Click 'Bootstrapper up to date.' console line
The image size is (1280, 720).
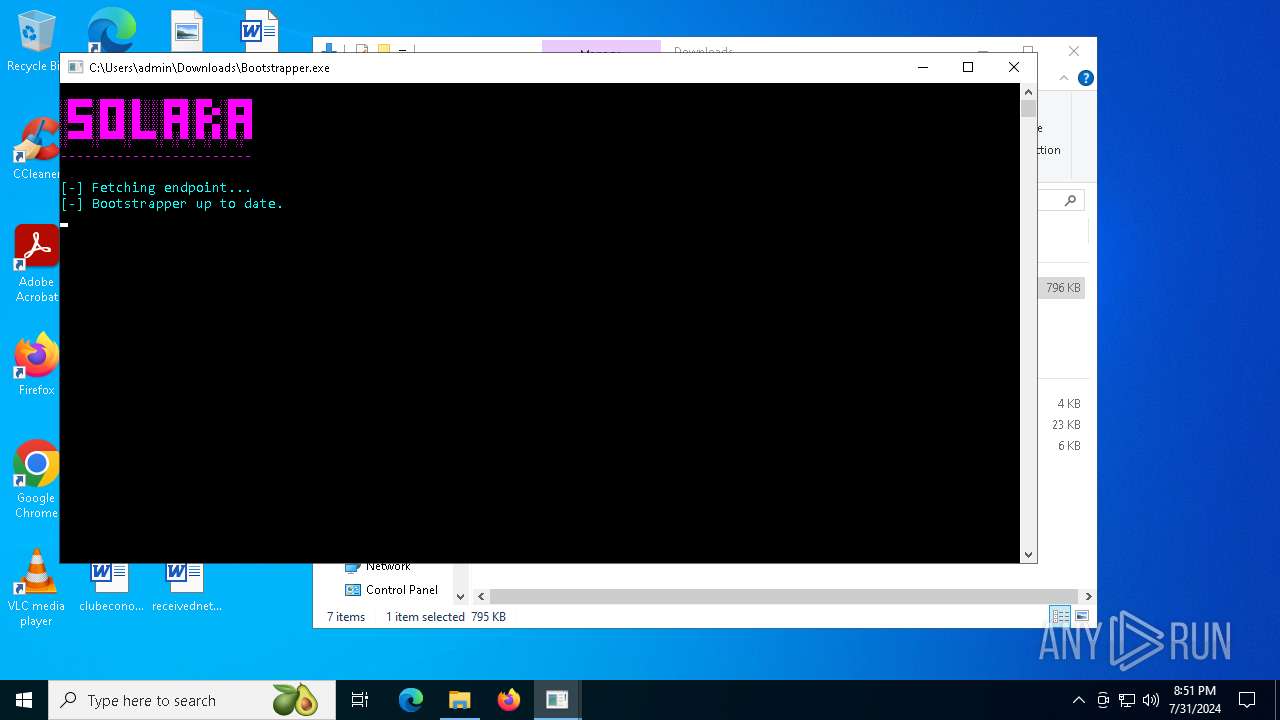pyautogui.click(x=187, y=203)
